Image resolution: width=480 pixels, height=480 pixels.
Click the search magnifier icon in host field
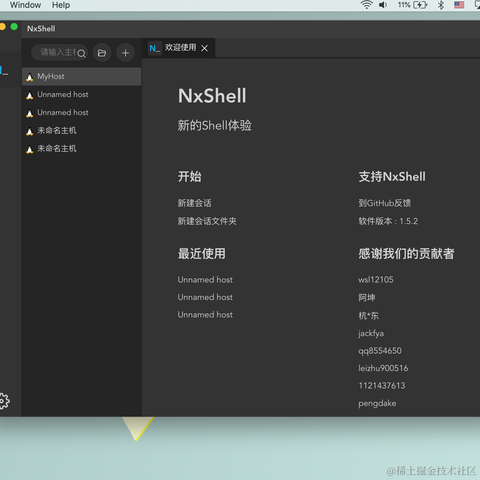81,53
